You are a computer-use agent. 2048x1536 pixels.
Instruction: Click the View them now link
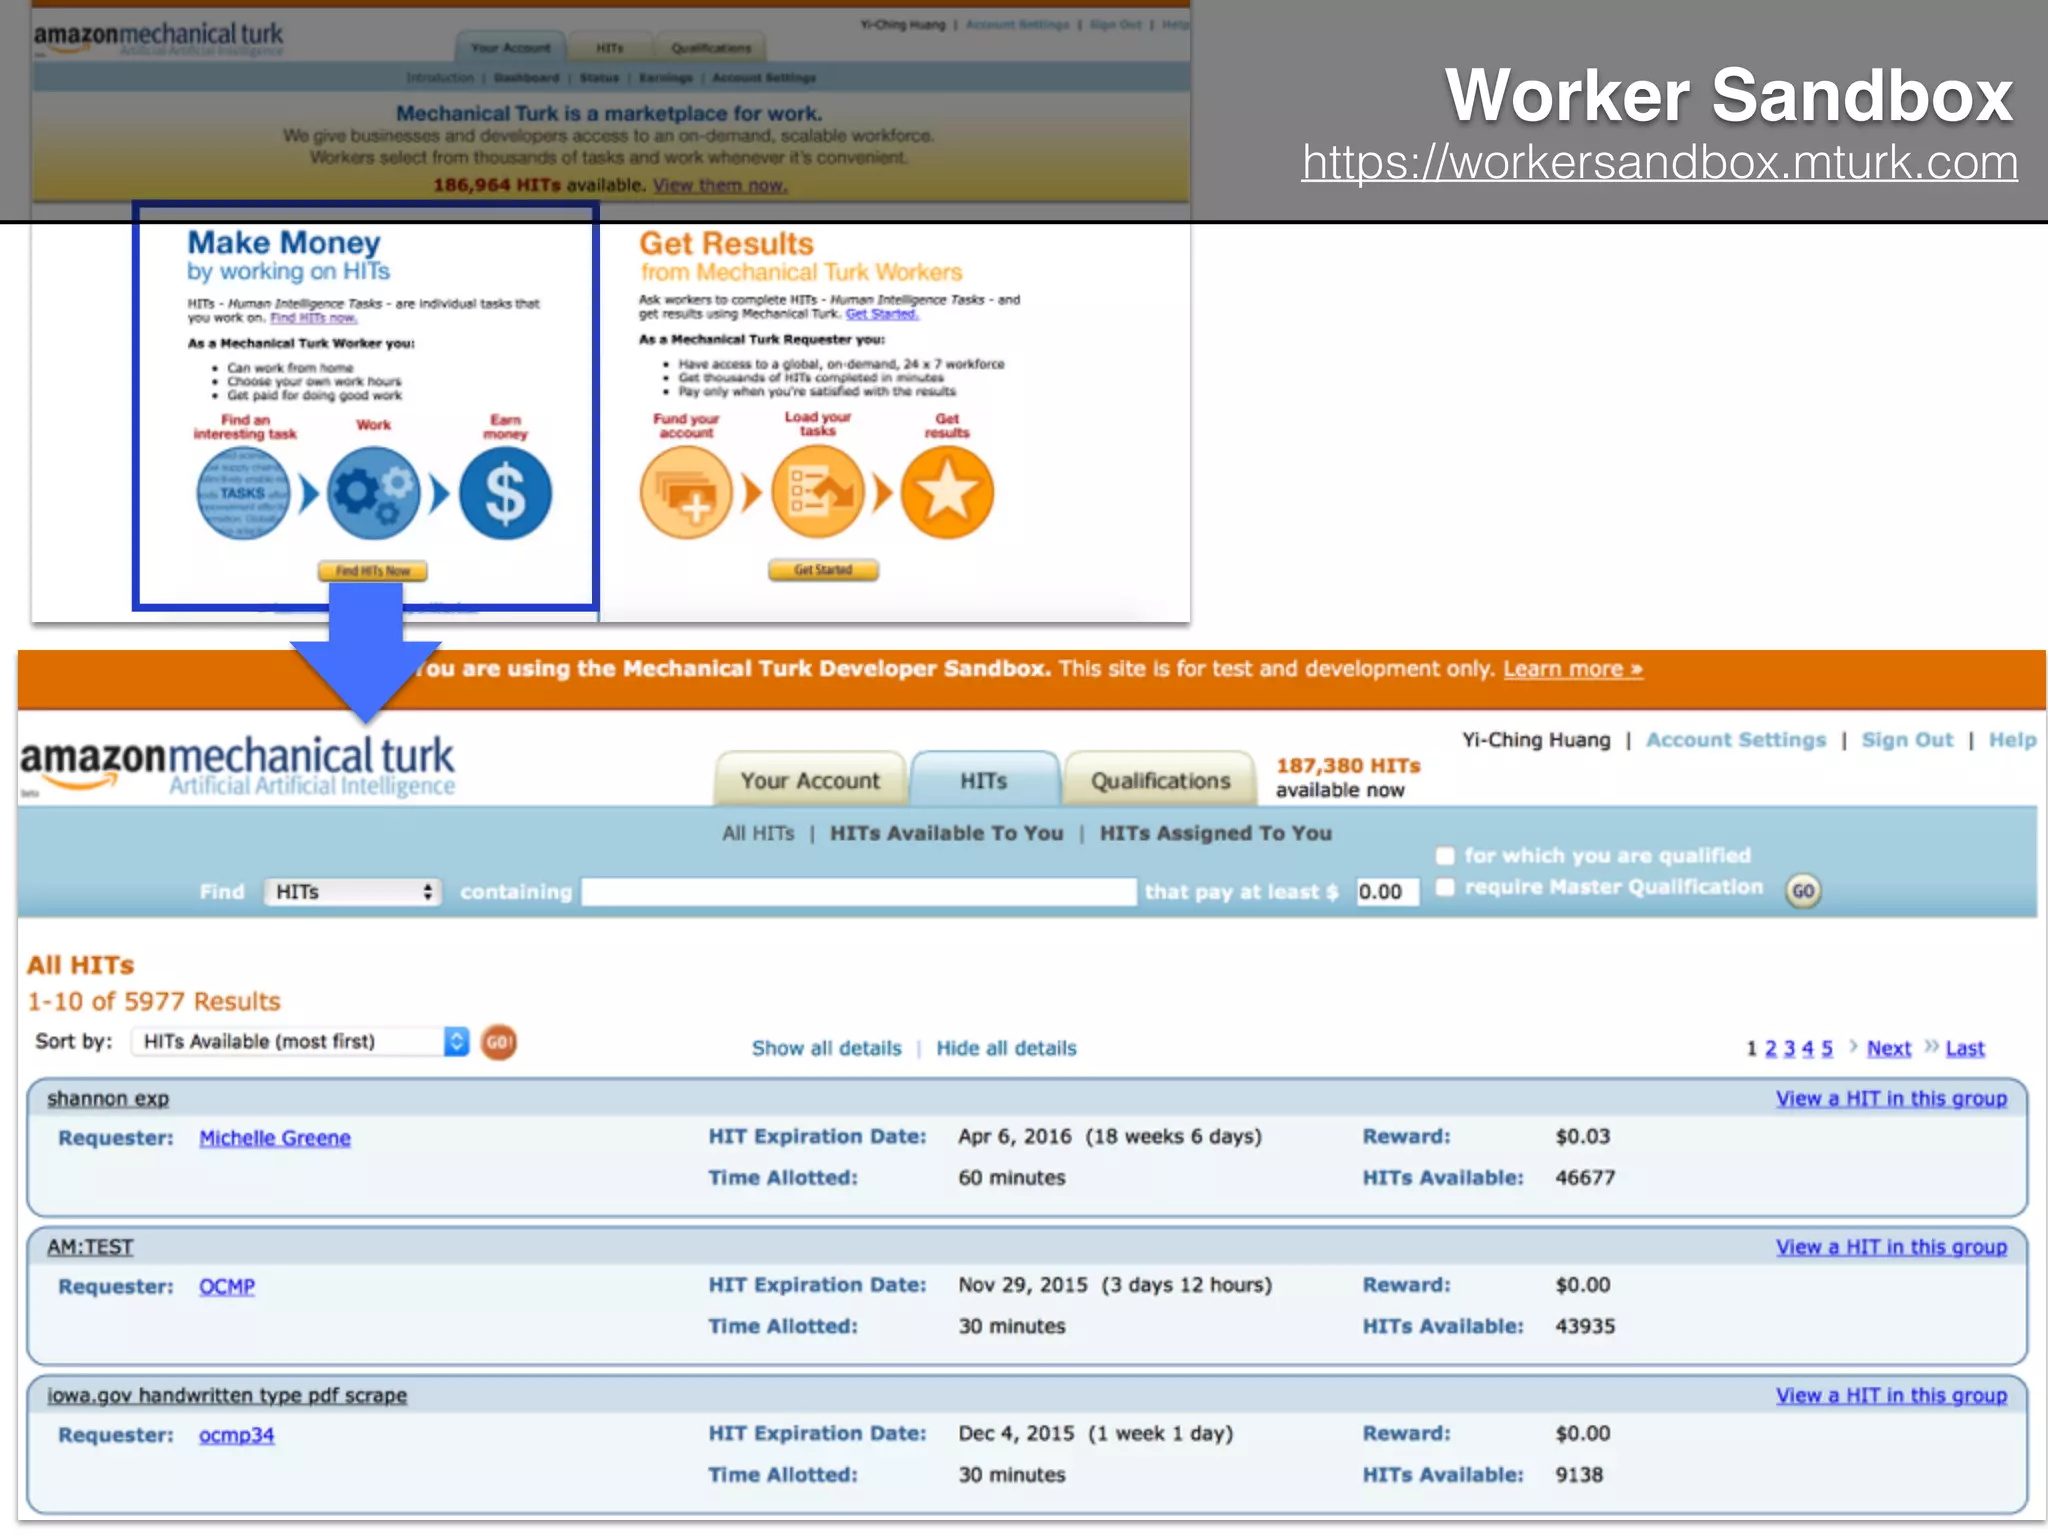720,185
